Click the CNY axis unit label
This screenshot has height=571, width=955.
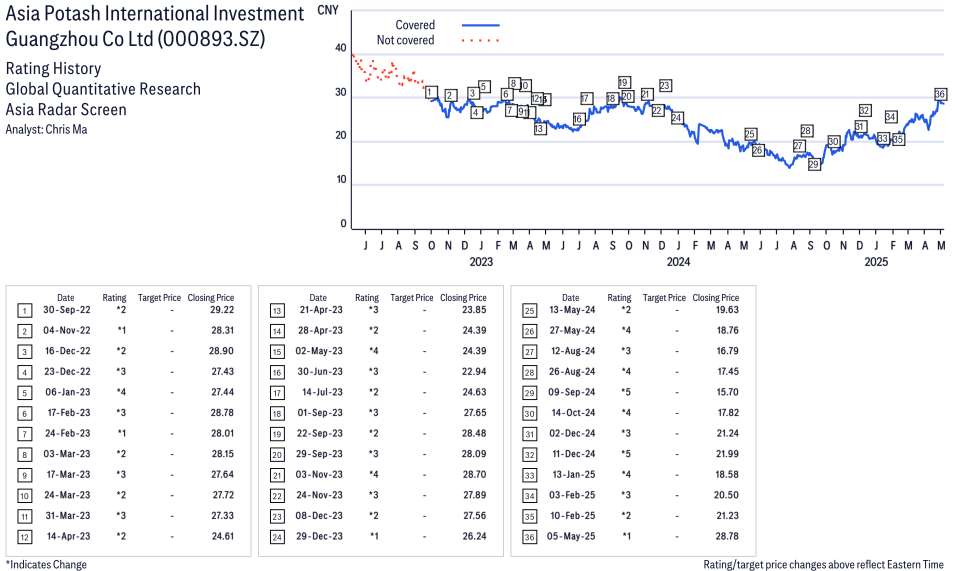point(328,10)
